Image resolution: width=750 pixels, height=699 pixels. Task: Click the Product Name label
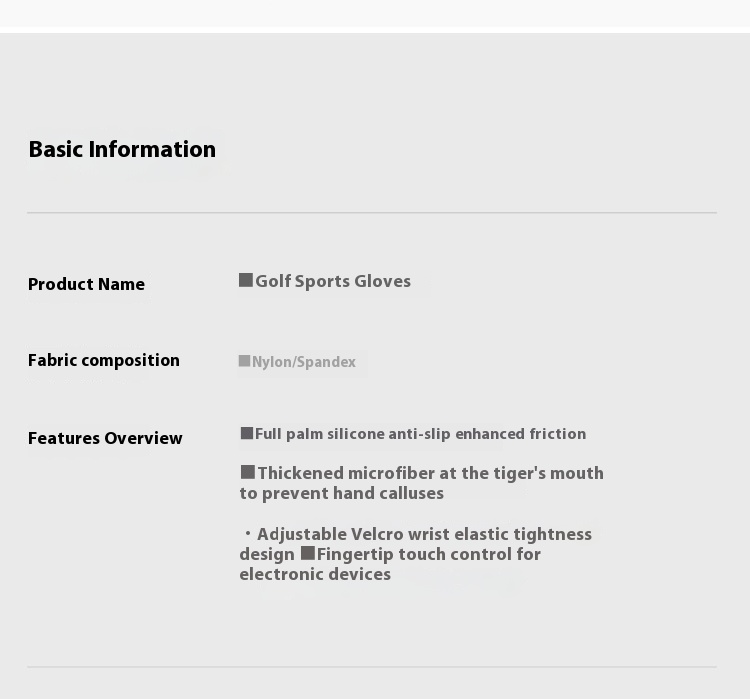(x=86, y=284)
